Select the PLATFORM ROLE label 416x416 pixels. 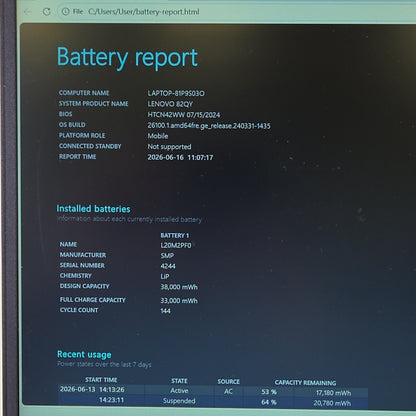[x=82, y=135]
